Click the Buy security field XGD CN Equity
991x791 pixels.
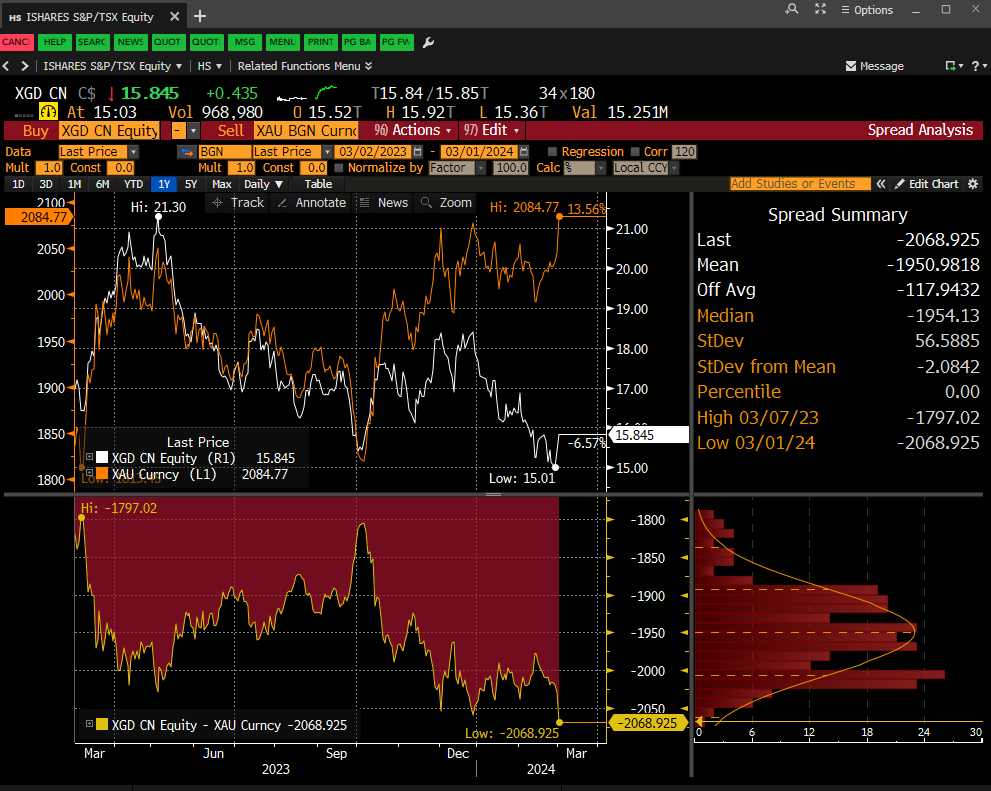(x=109, y=131)
